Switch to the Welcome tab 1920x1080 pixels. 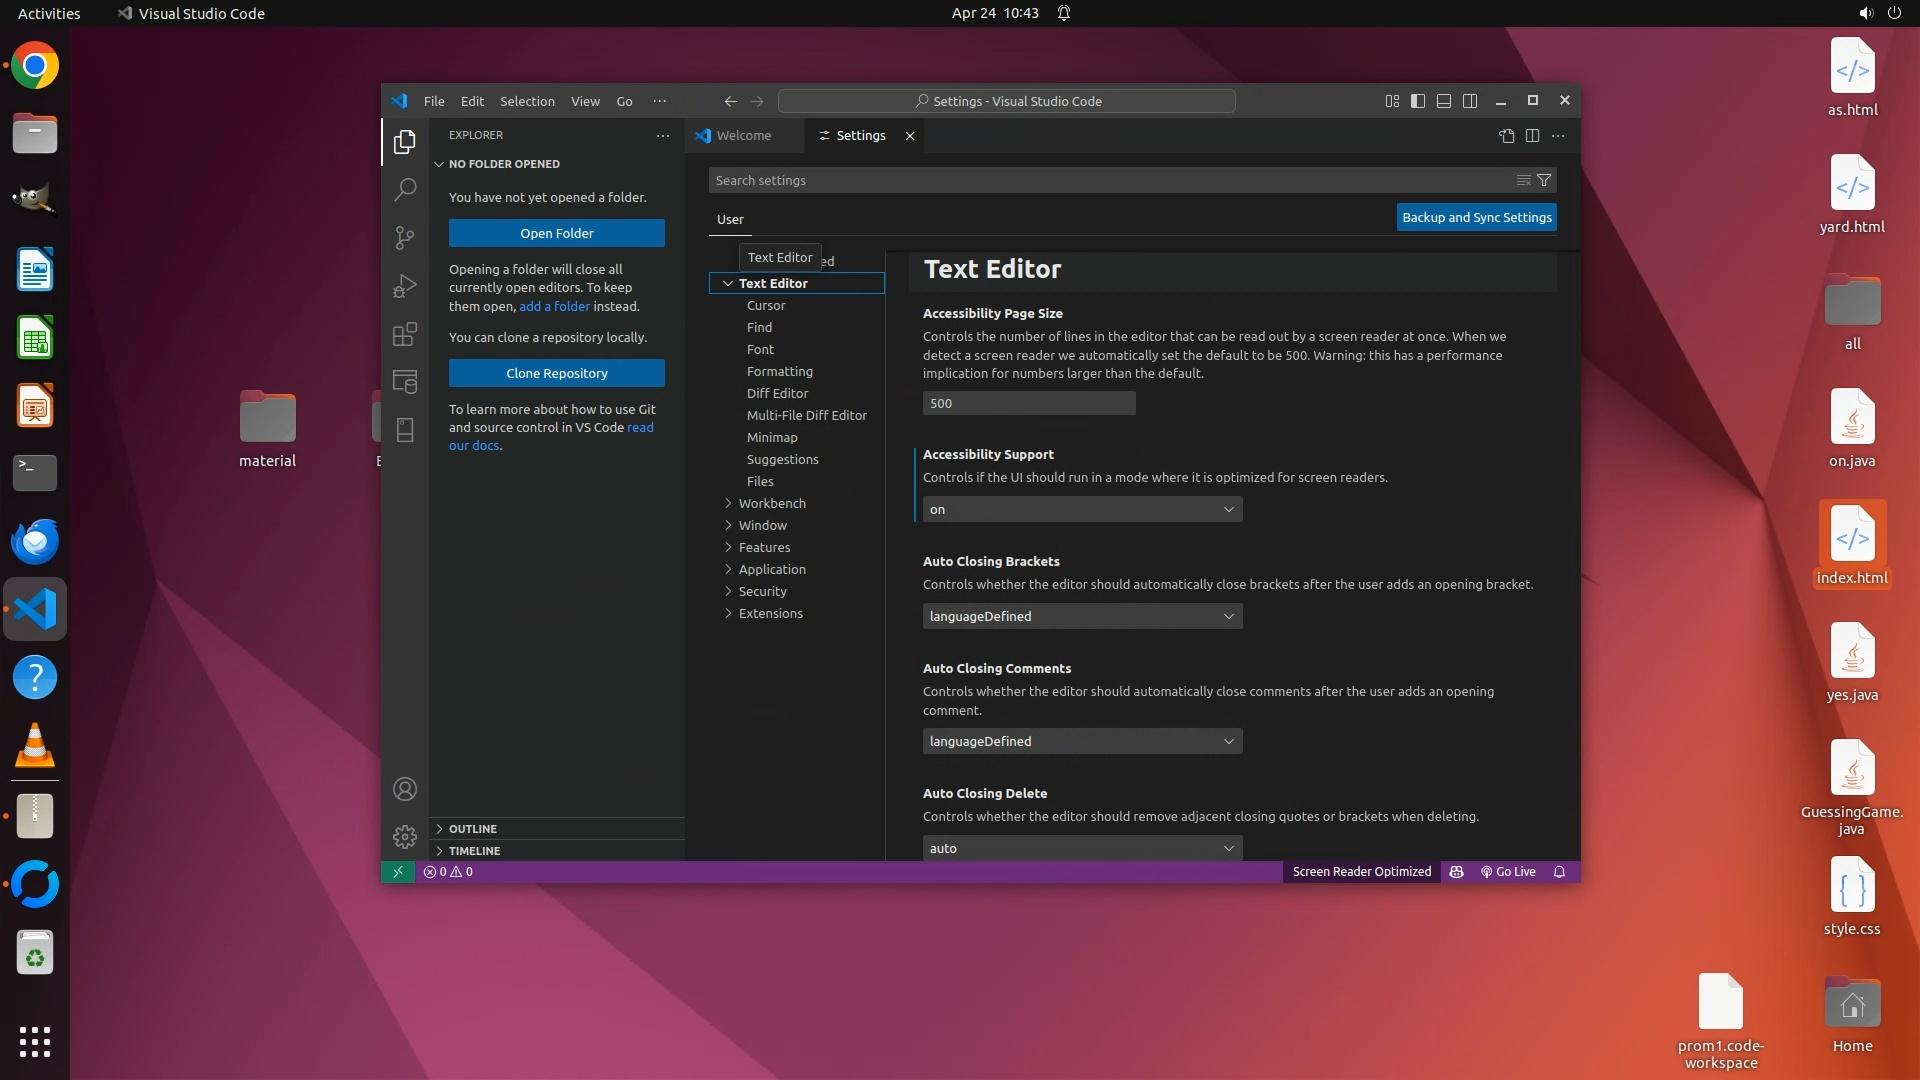coord(743,136)
